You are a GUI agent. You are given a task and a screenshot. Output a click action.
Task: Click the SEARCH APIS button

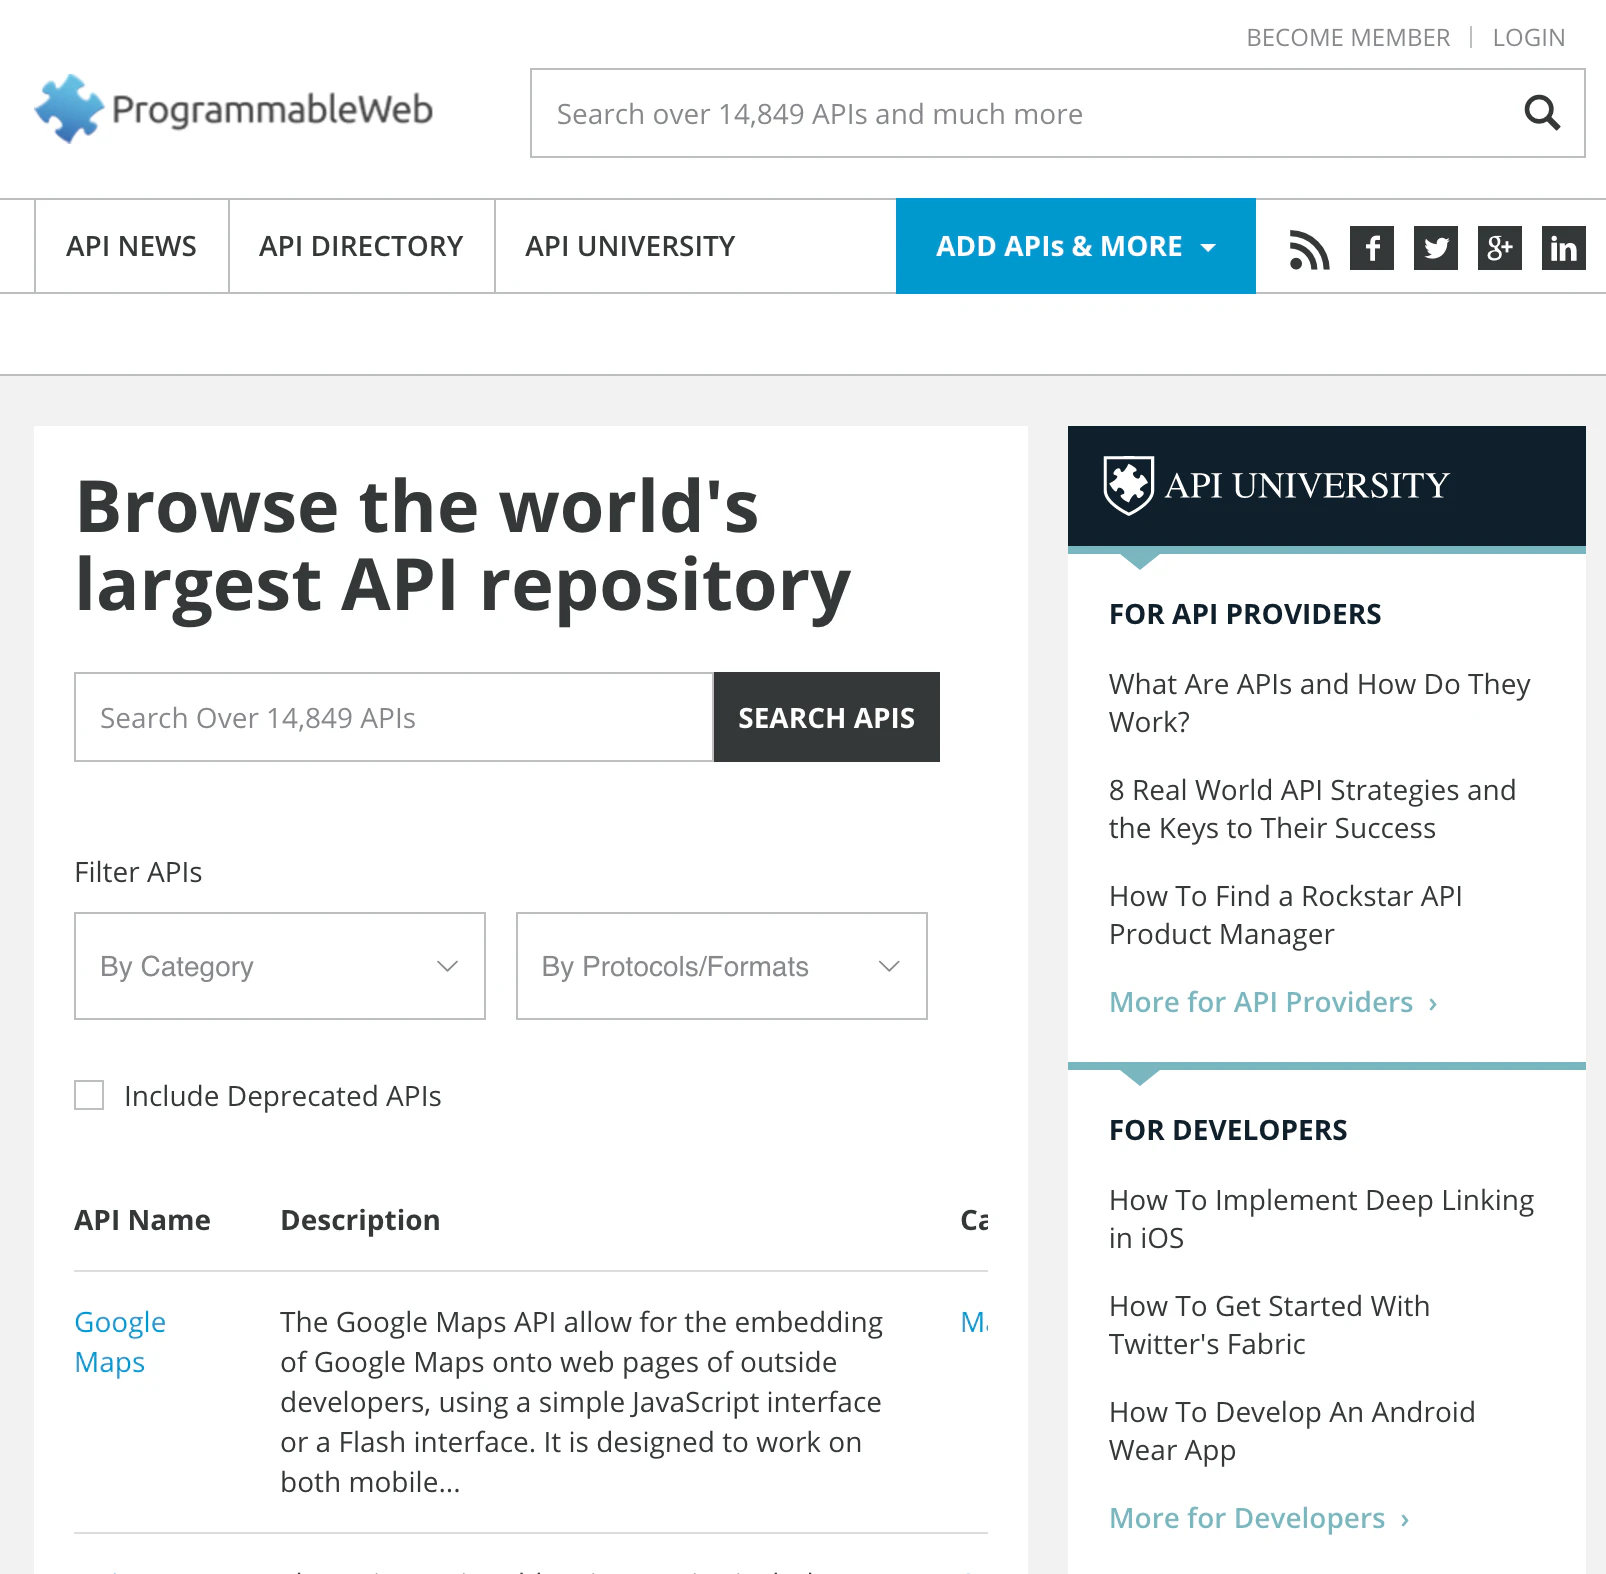pos(826,717)
